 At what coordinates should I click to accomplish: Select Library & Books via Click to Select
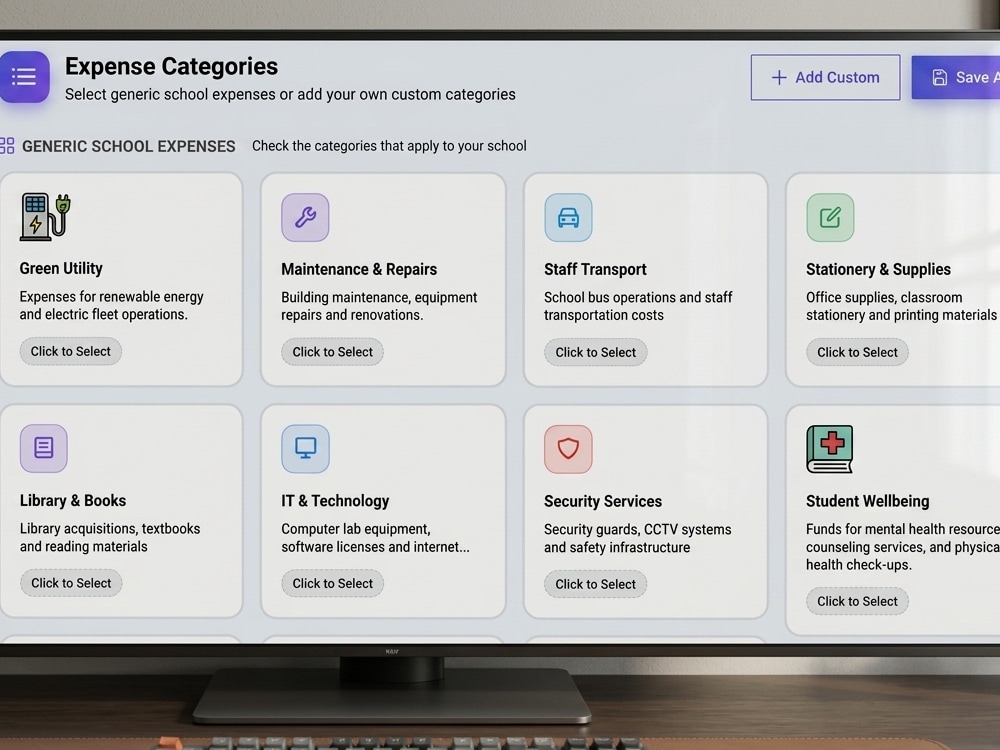click(71, 583)
